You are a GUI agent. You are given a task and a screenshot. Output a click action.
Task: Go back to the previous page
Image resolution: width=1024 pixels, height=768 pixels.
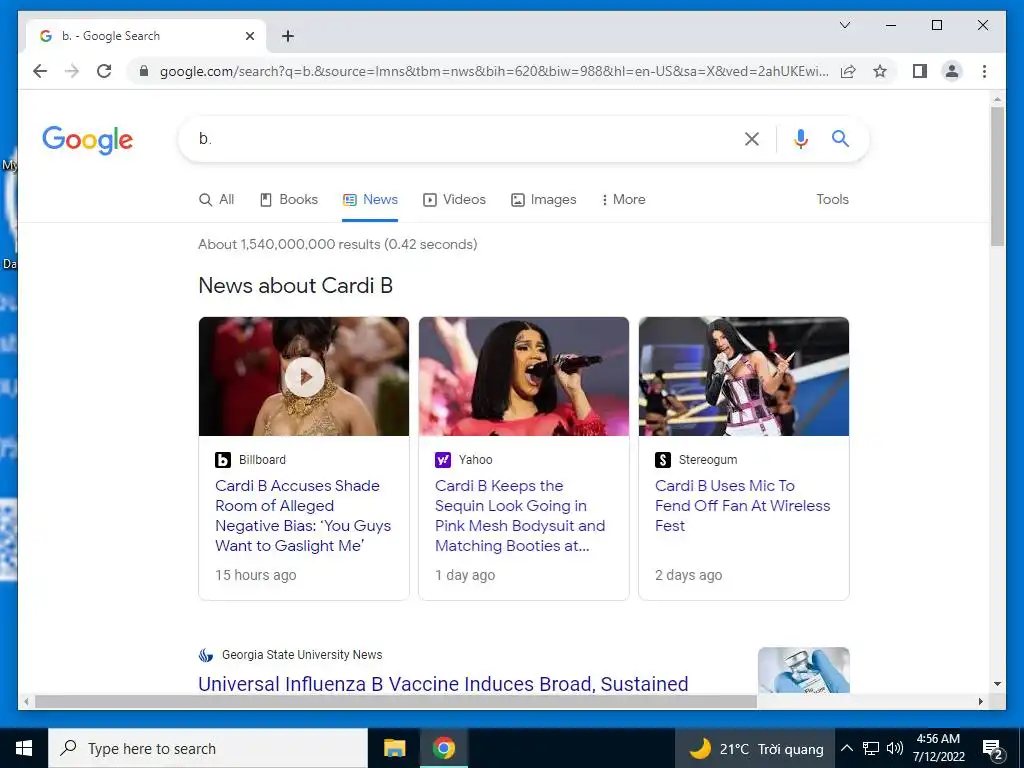click(x=40, y=71)
